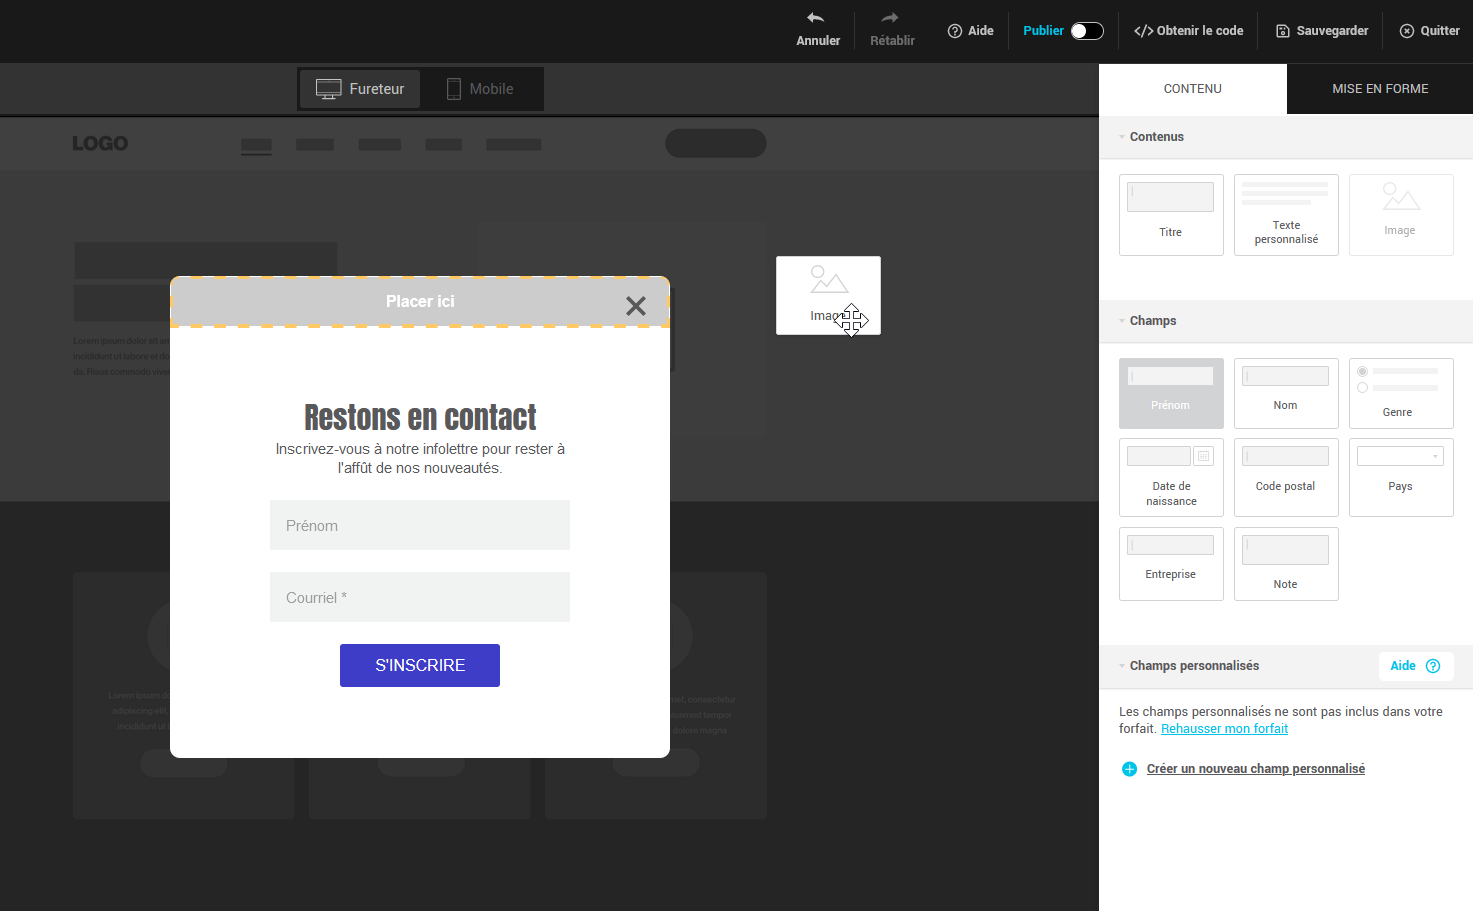Select the Fureteur desktop view
The height and width of the screenshot is (911, 1473).
pos(360,89)
